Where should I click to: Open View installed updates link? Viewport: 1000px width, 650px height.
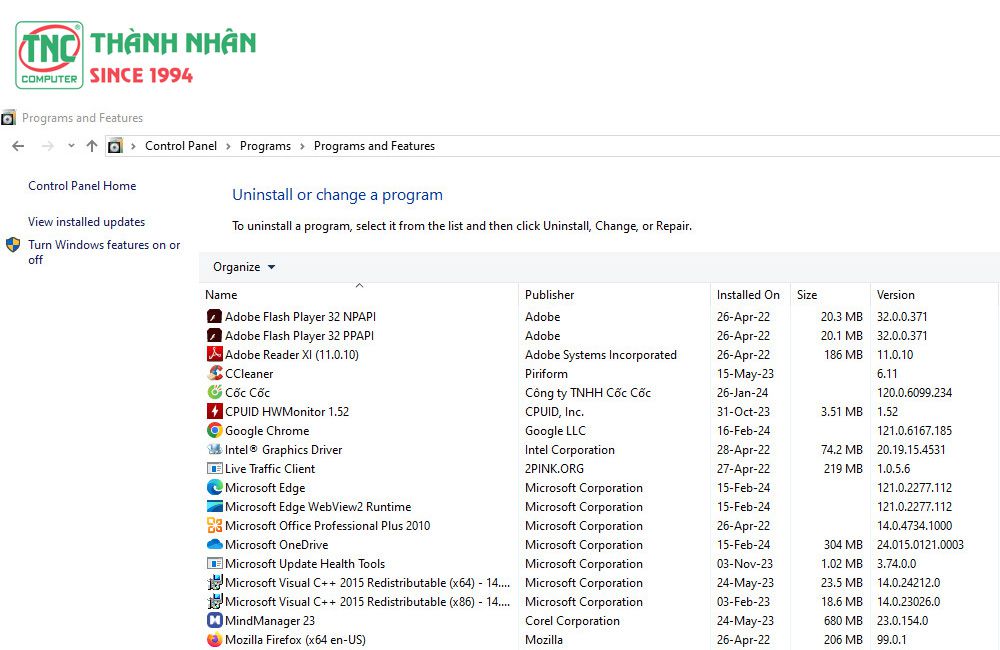tap(87, 222)
